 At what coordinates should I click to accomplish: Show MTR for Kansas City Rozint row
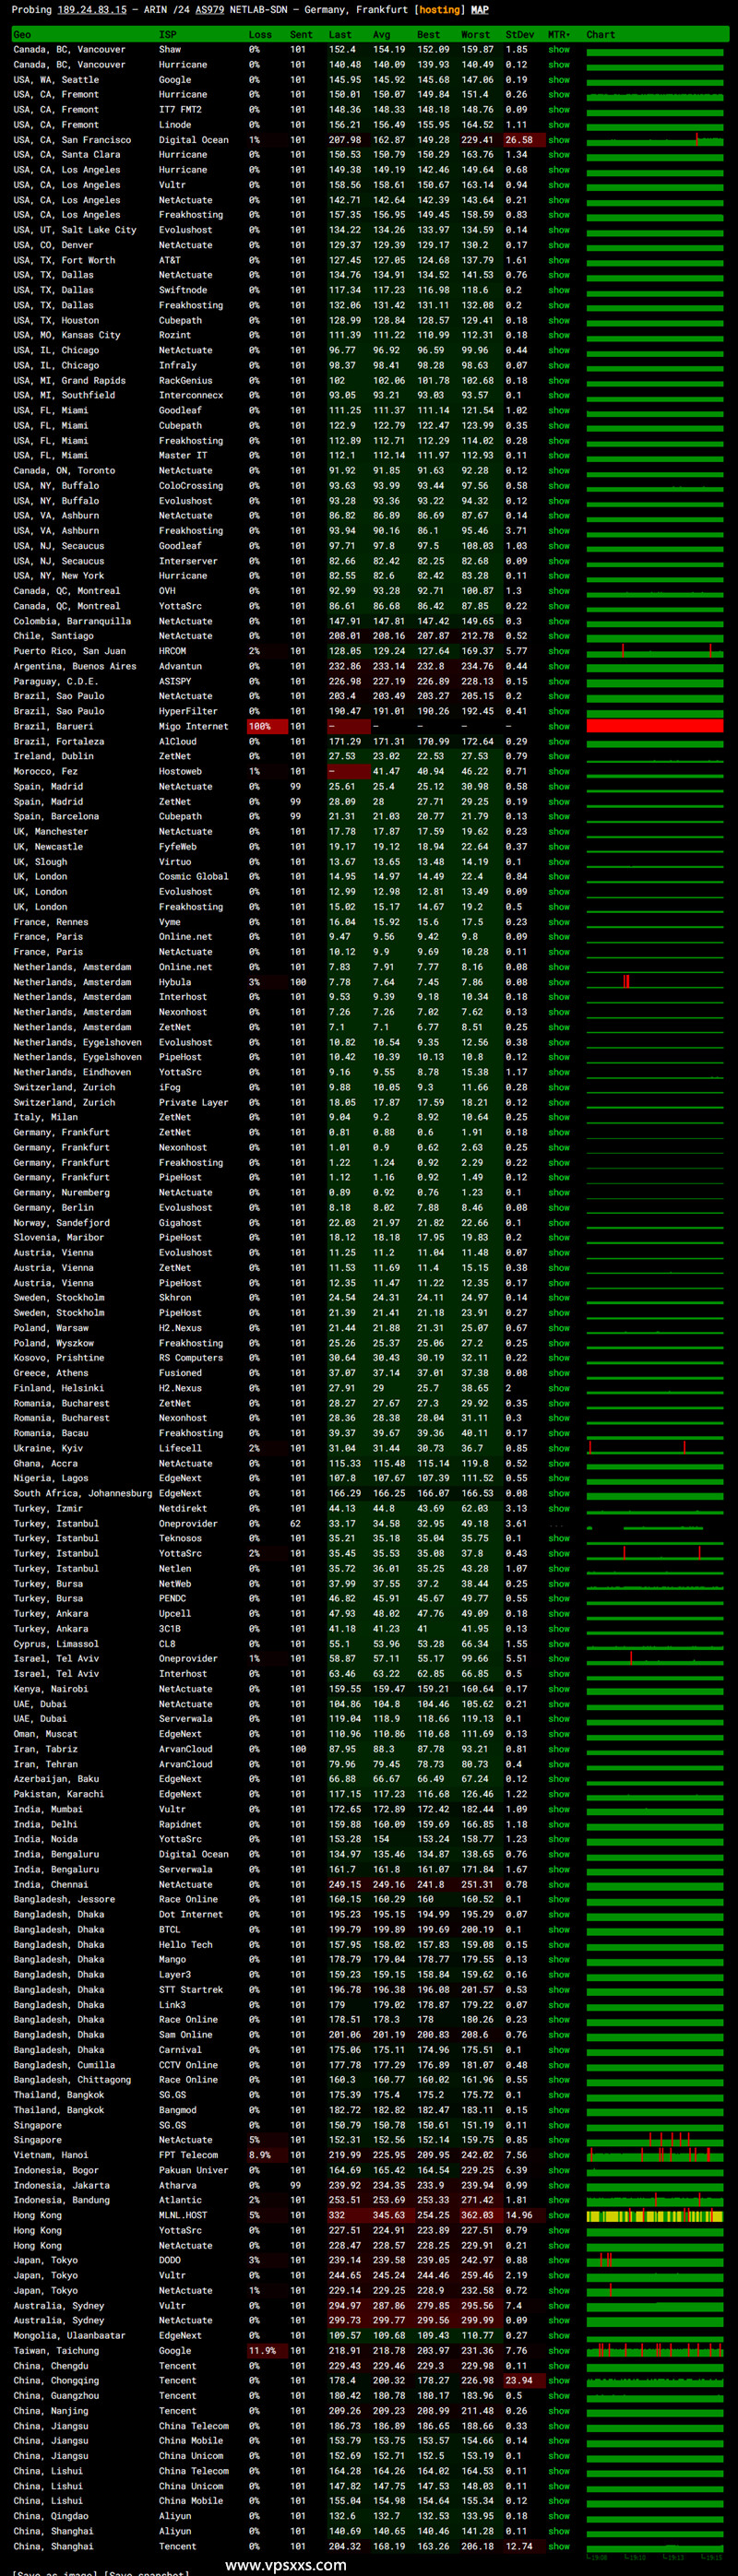tap(559, 335)
